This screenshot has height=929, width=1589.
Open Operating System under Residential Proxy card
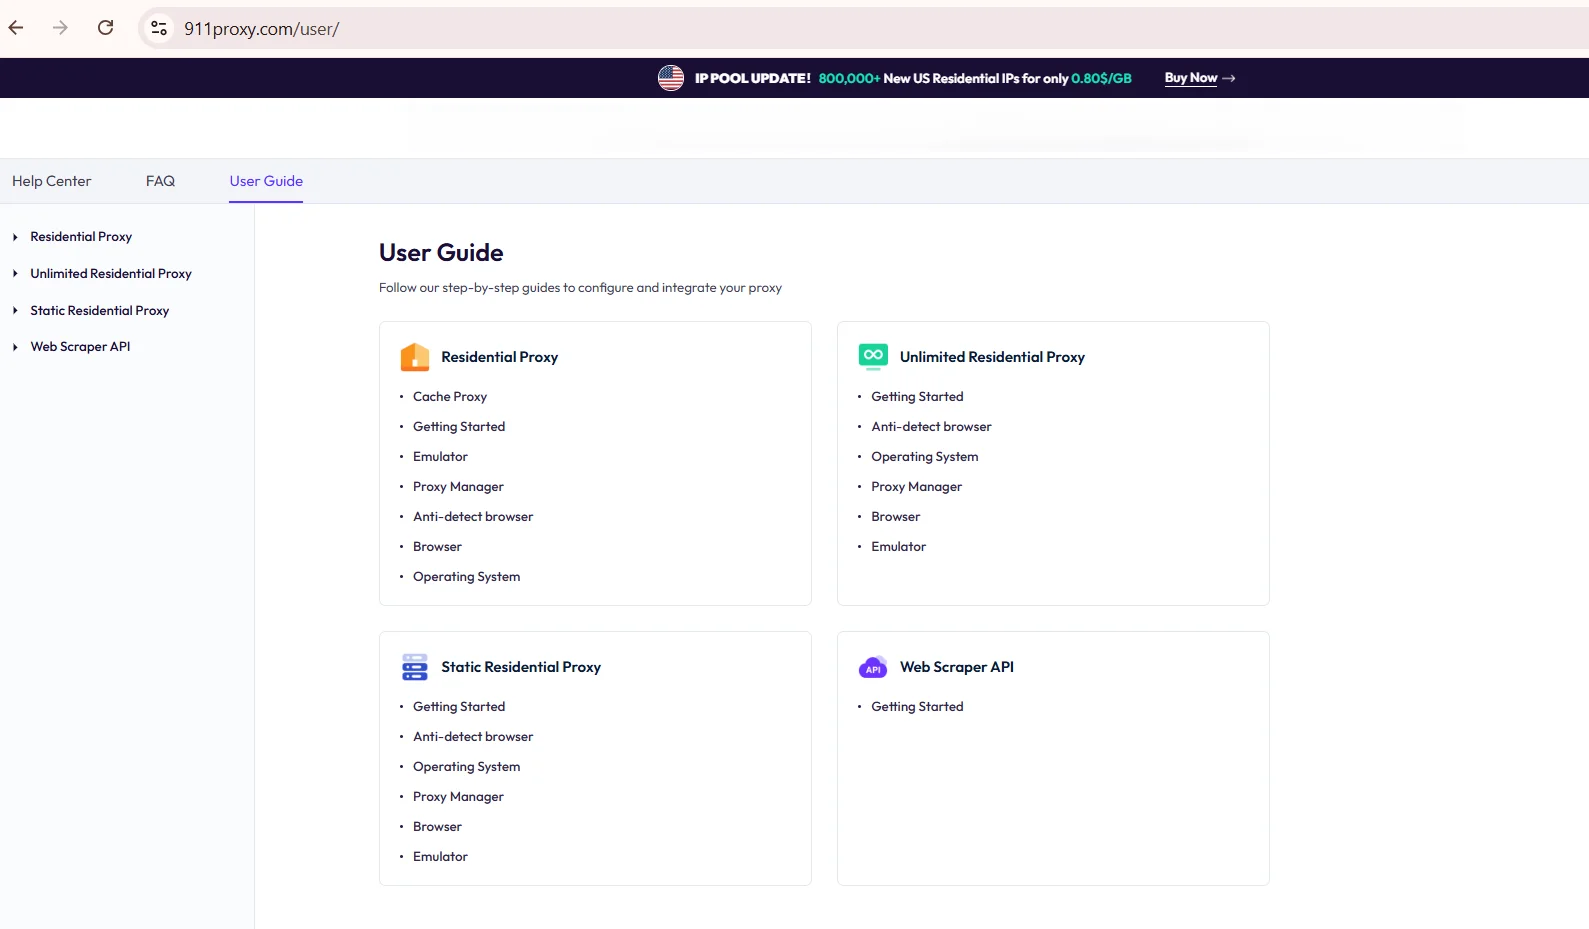[466, 577]
